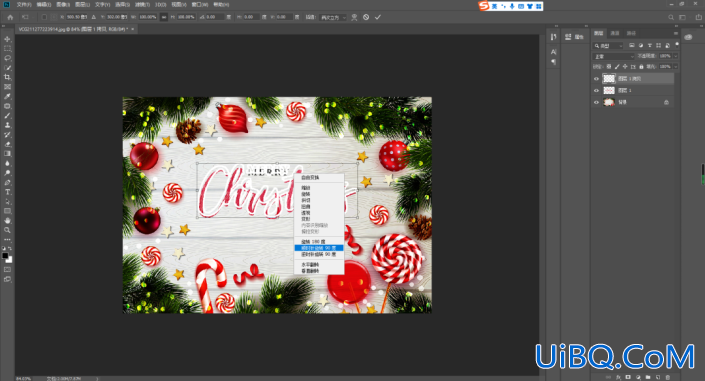The width and height of the screenshot is (705, 381).
Task: Click the rotation angle input field
Action: (215, 17)
